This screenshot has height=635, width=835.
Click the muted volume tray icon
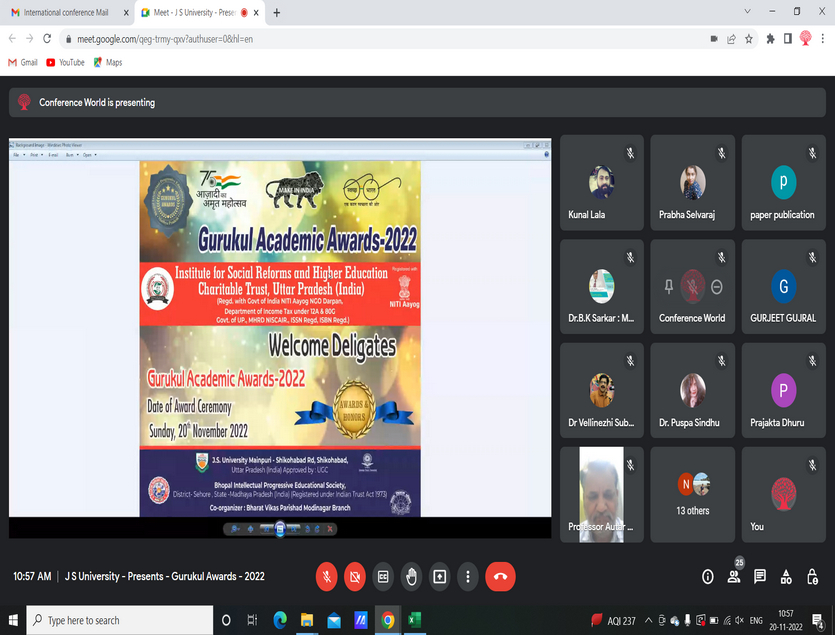(740, 620)
